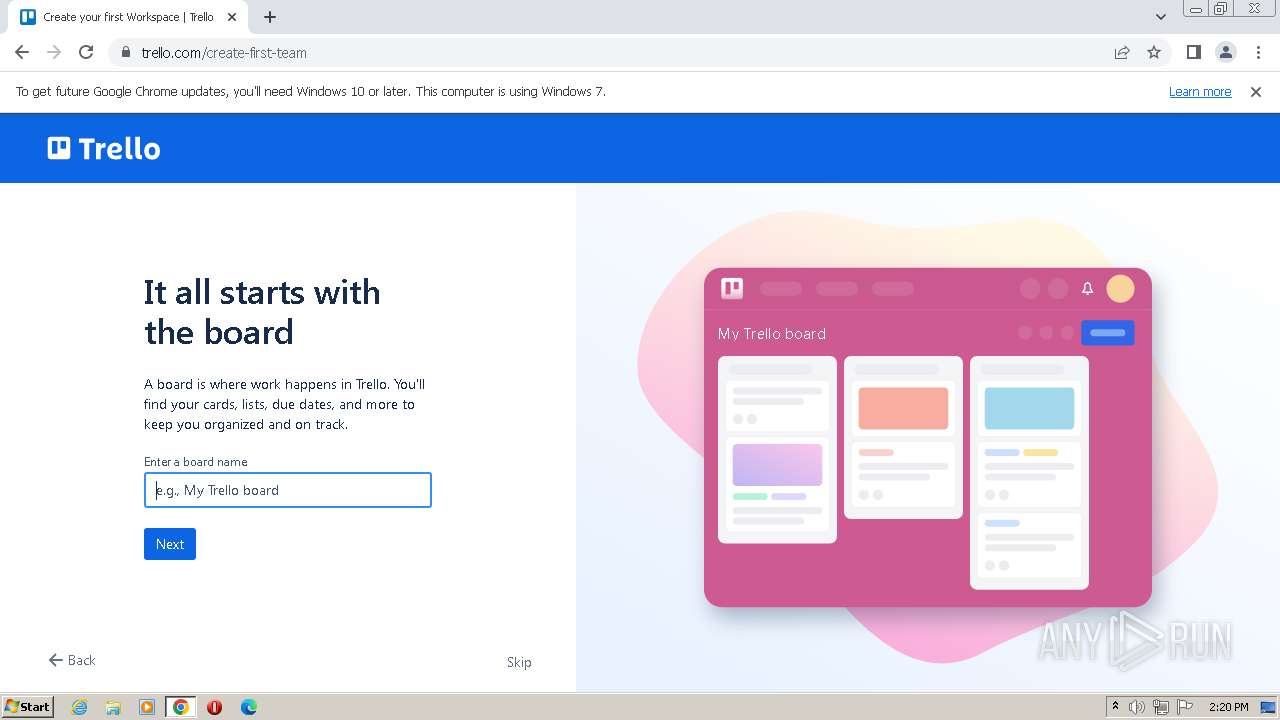Click the padlock site info icon
The height and width of the screenshot is (720, 1280).
point(126,53)
